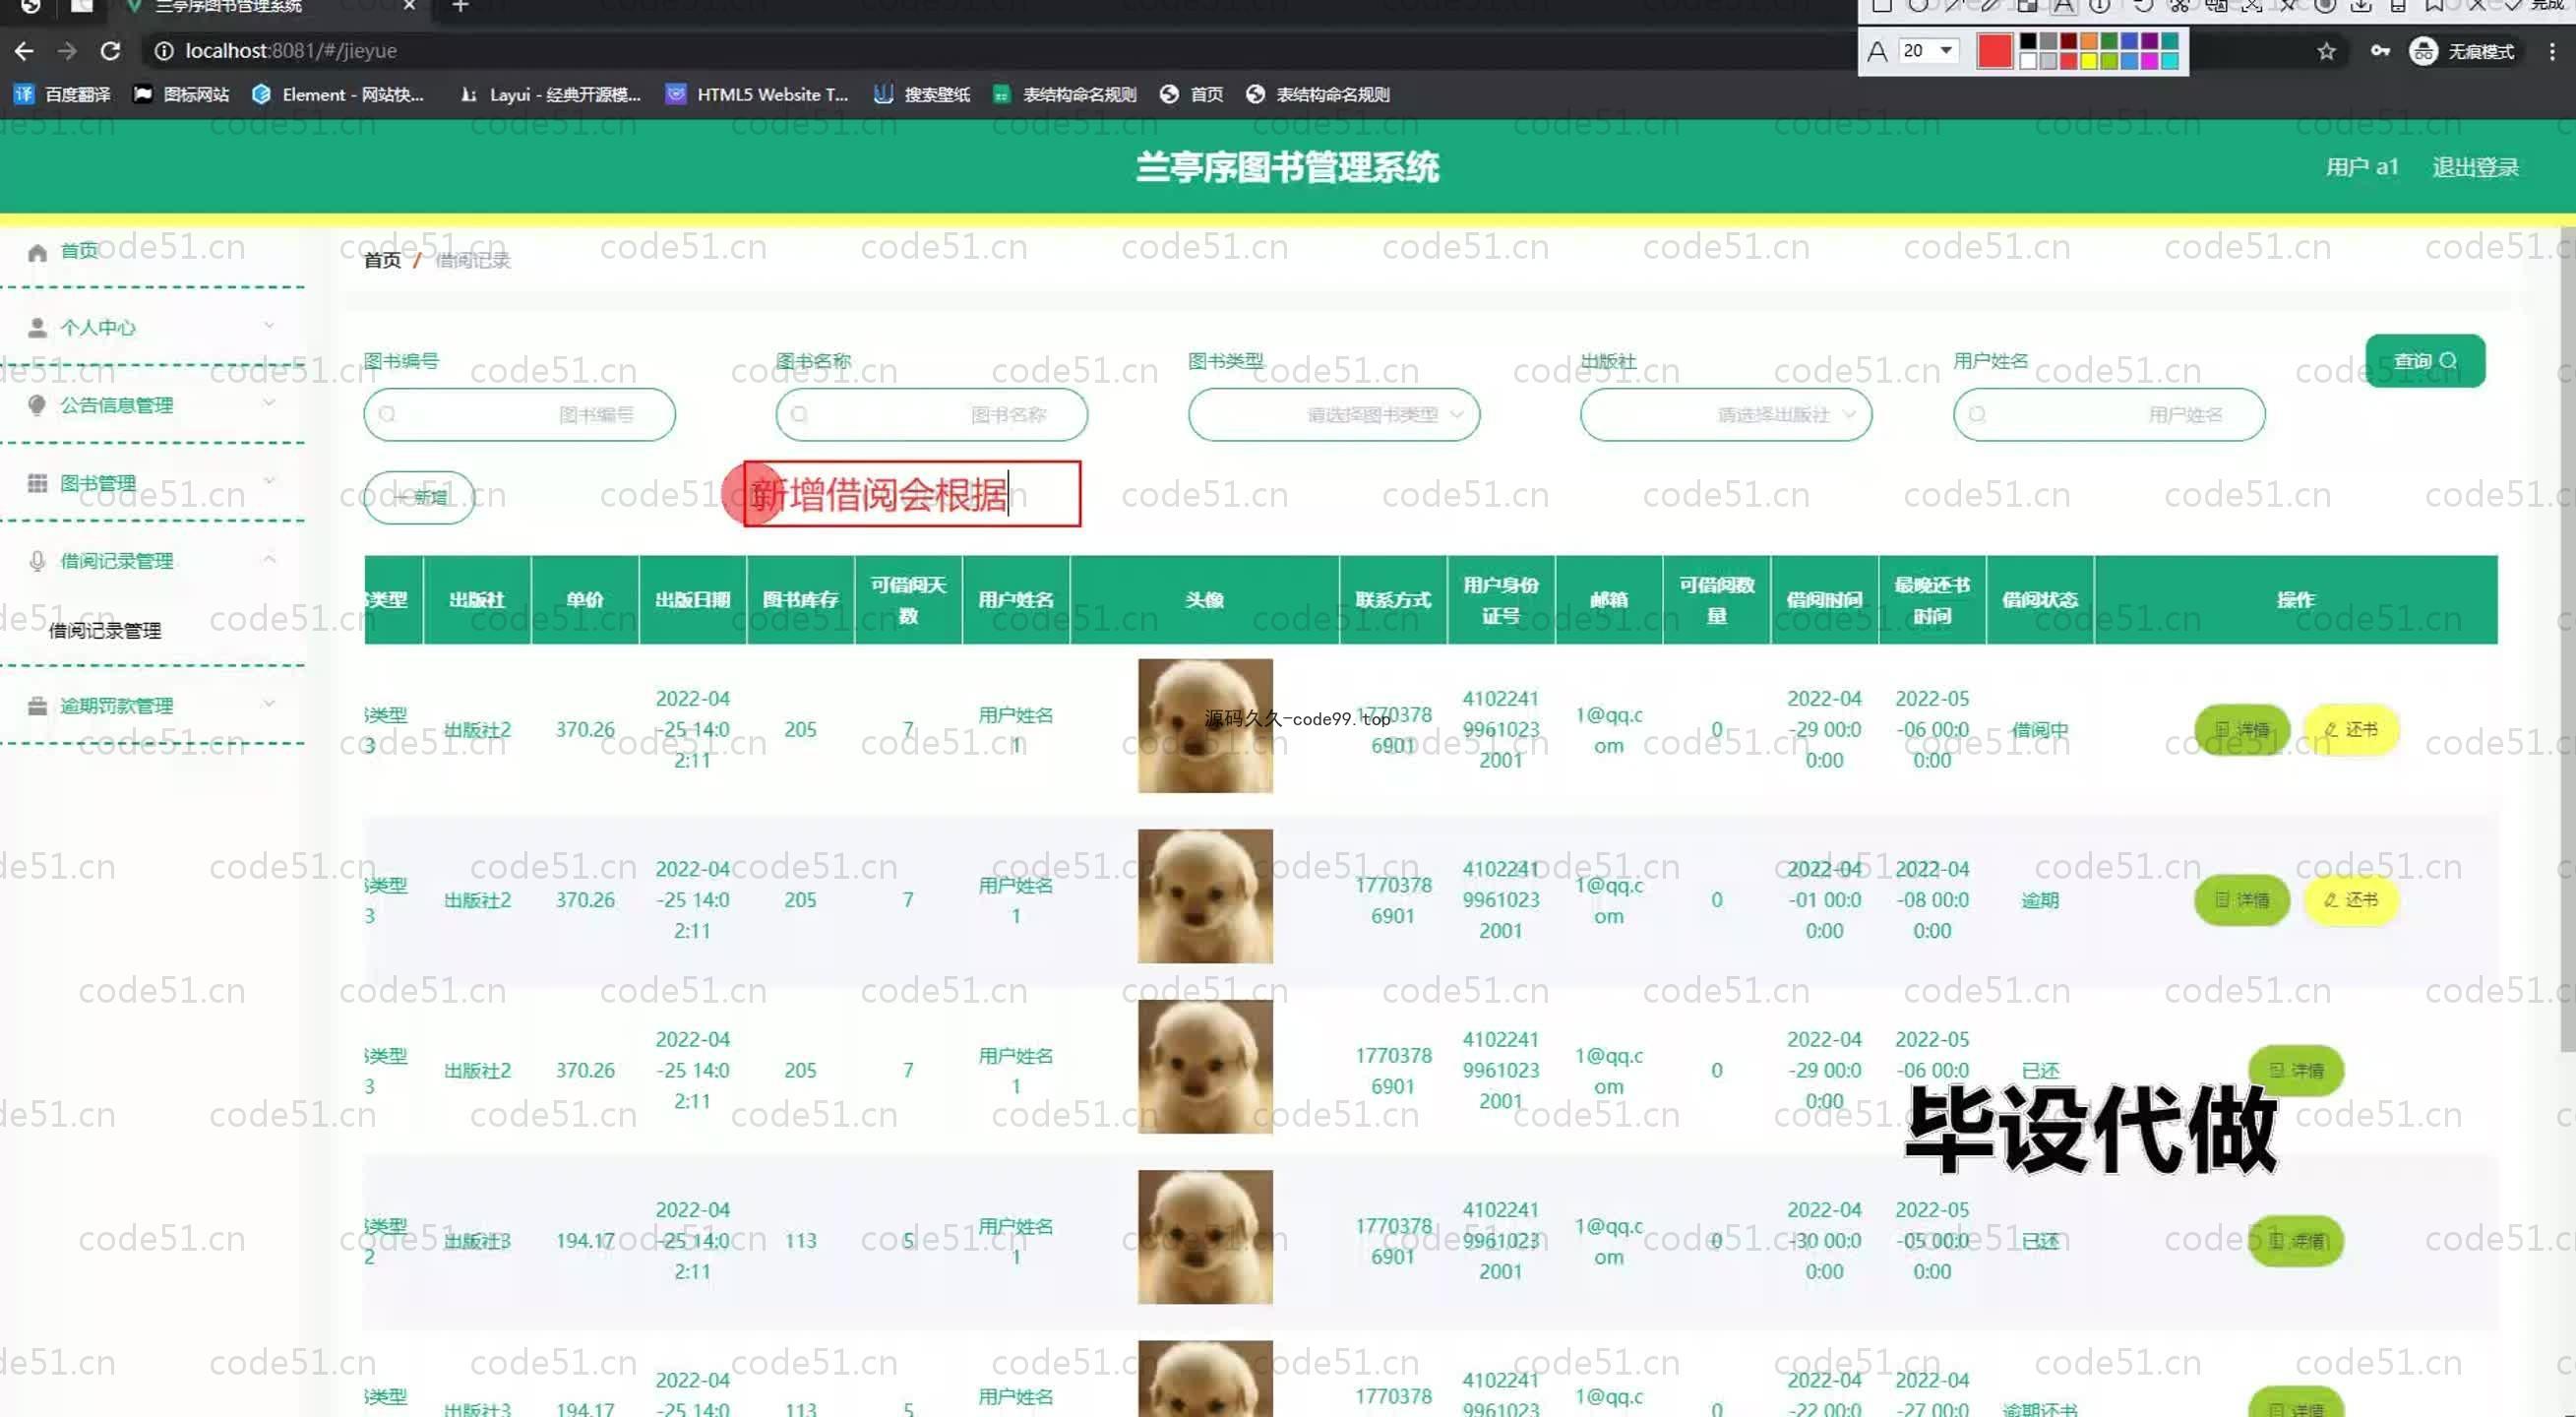Reload the page
This screenshot has width=2576, height=1417.
pyautogui.click(x=111, y=50)
